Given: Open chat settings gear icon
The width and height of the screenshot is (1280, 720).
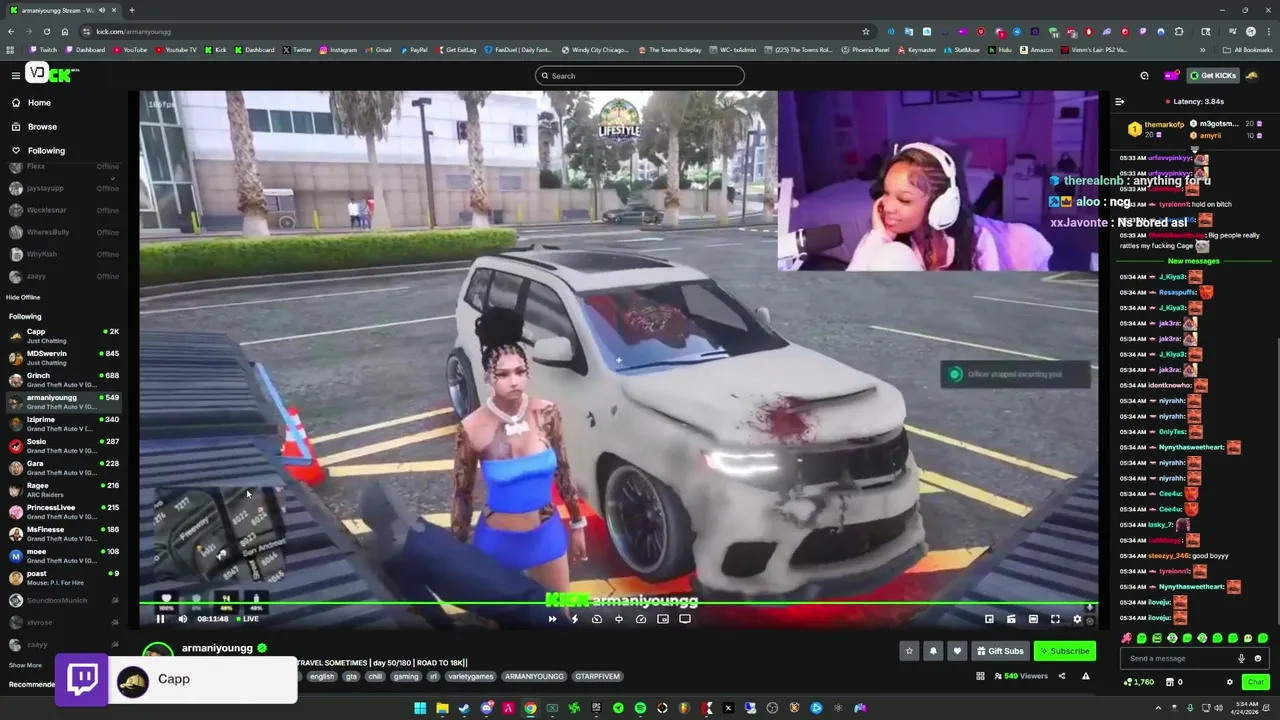Looking at the screenshot, I should tap(1230, 682).
